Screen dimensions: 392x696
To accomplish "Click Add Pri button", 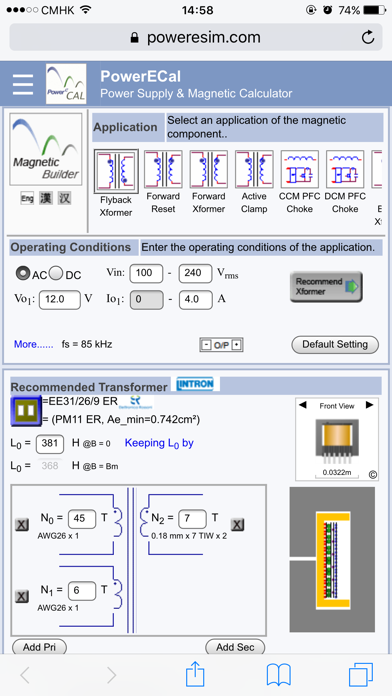I will (39, 647).
